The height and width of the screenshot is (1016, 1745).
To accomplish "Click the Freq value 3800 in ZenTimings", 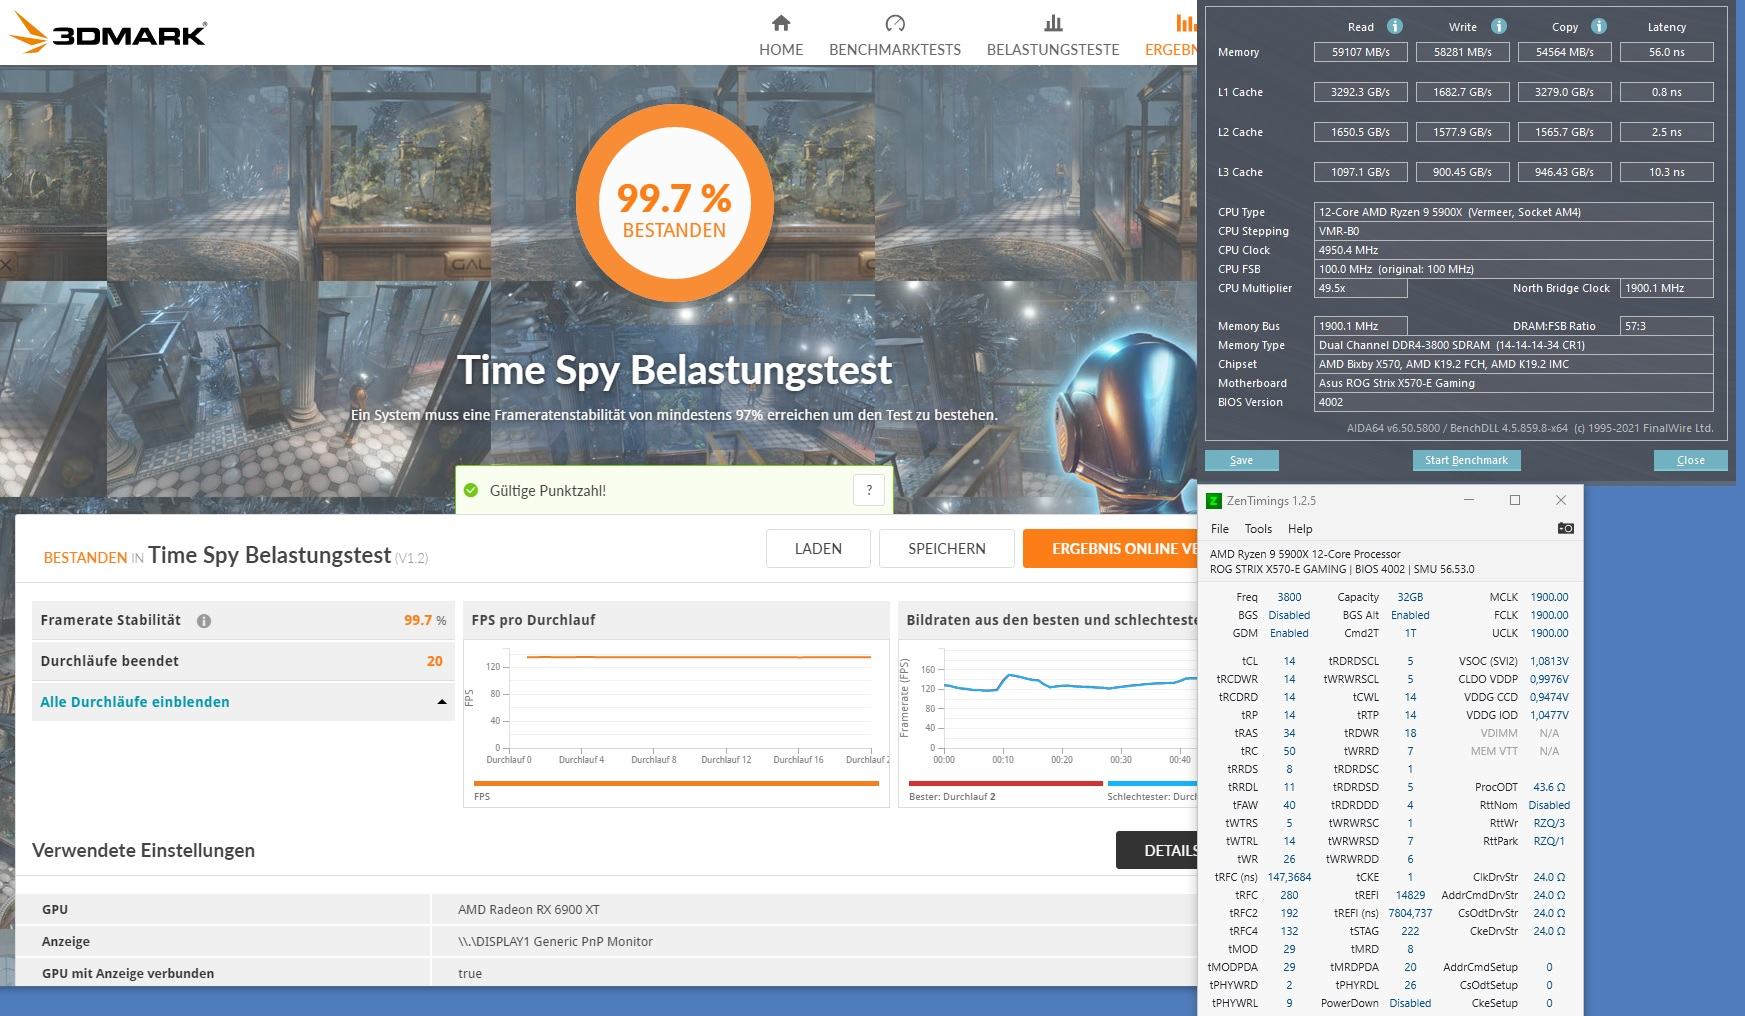I will point(1289,597).
